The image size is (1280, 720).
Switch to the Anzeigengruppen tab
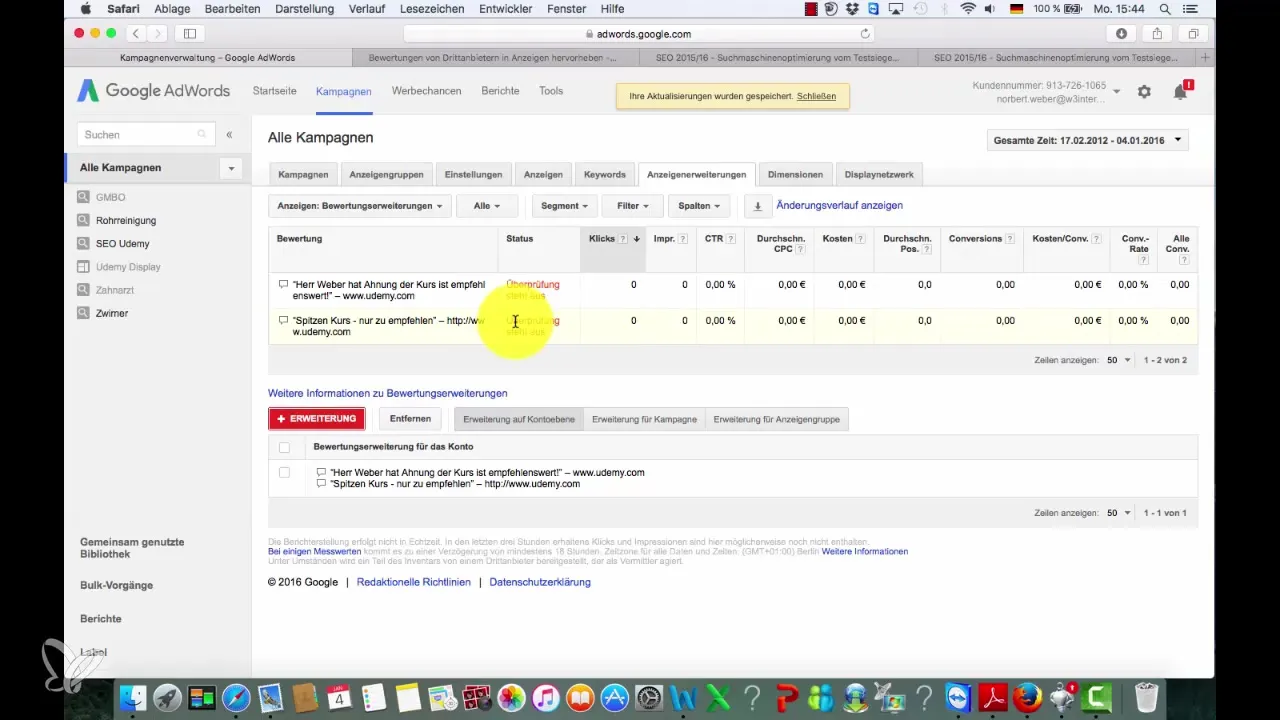coord(386,174)
